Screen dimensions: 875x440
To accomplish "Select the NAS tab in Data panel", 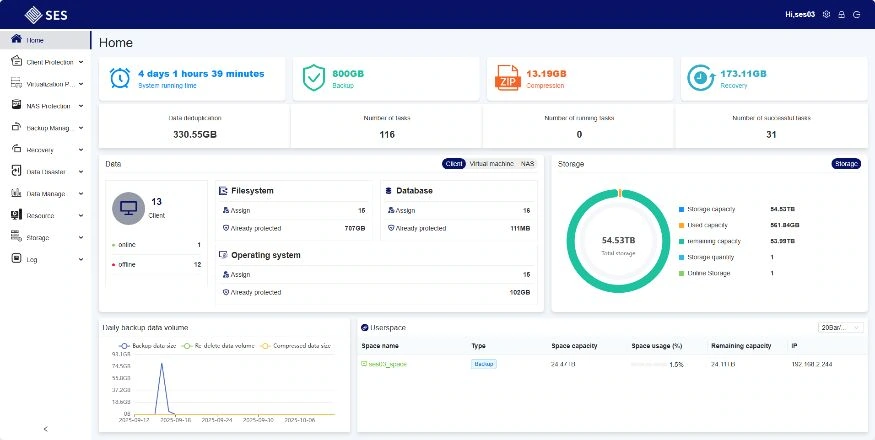I will (527, 163).
